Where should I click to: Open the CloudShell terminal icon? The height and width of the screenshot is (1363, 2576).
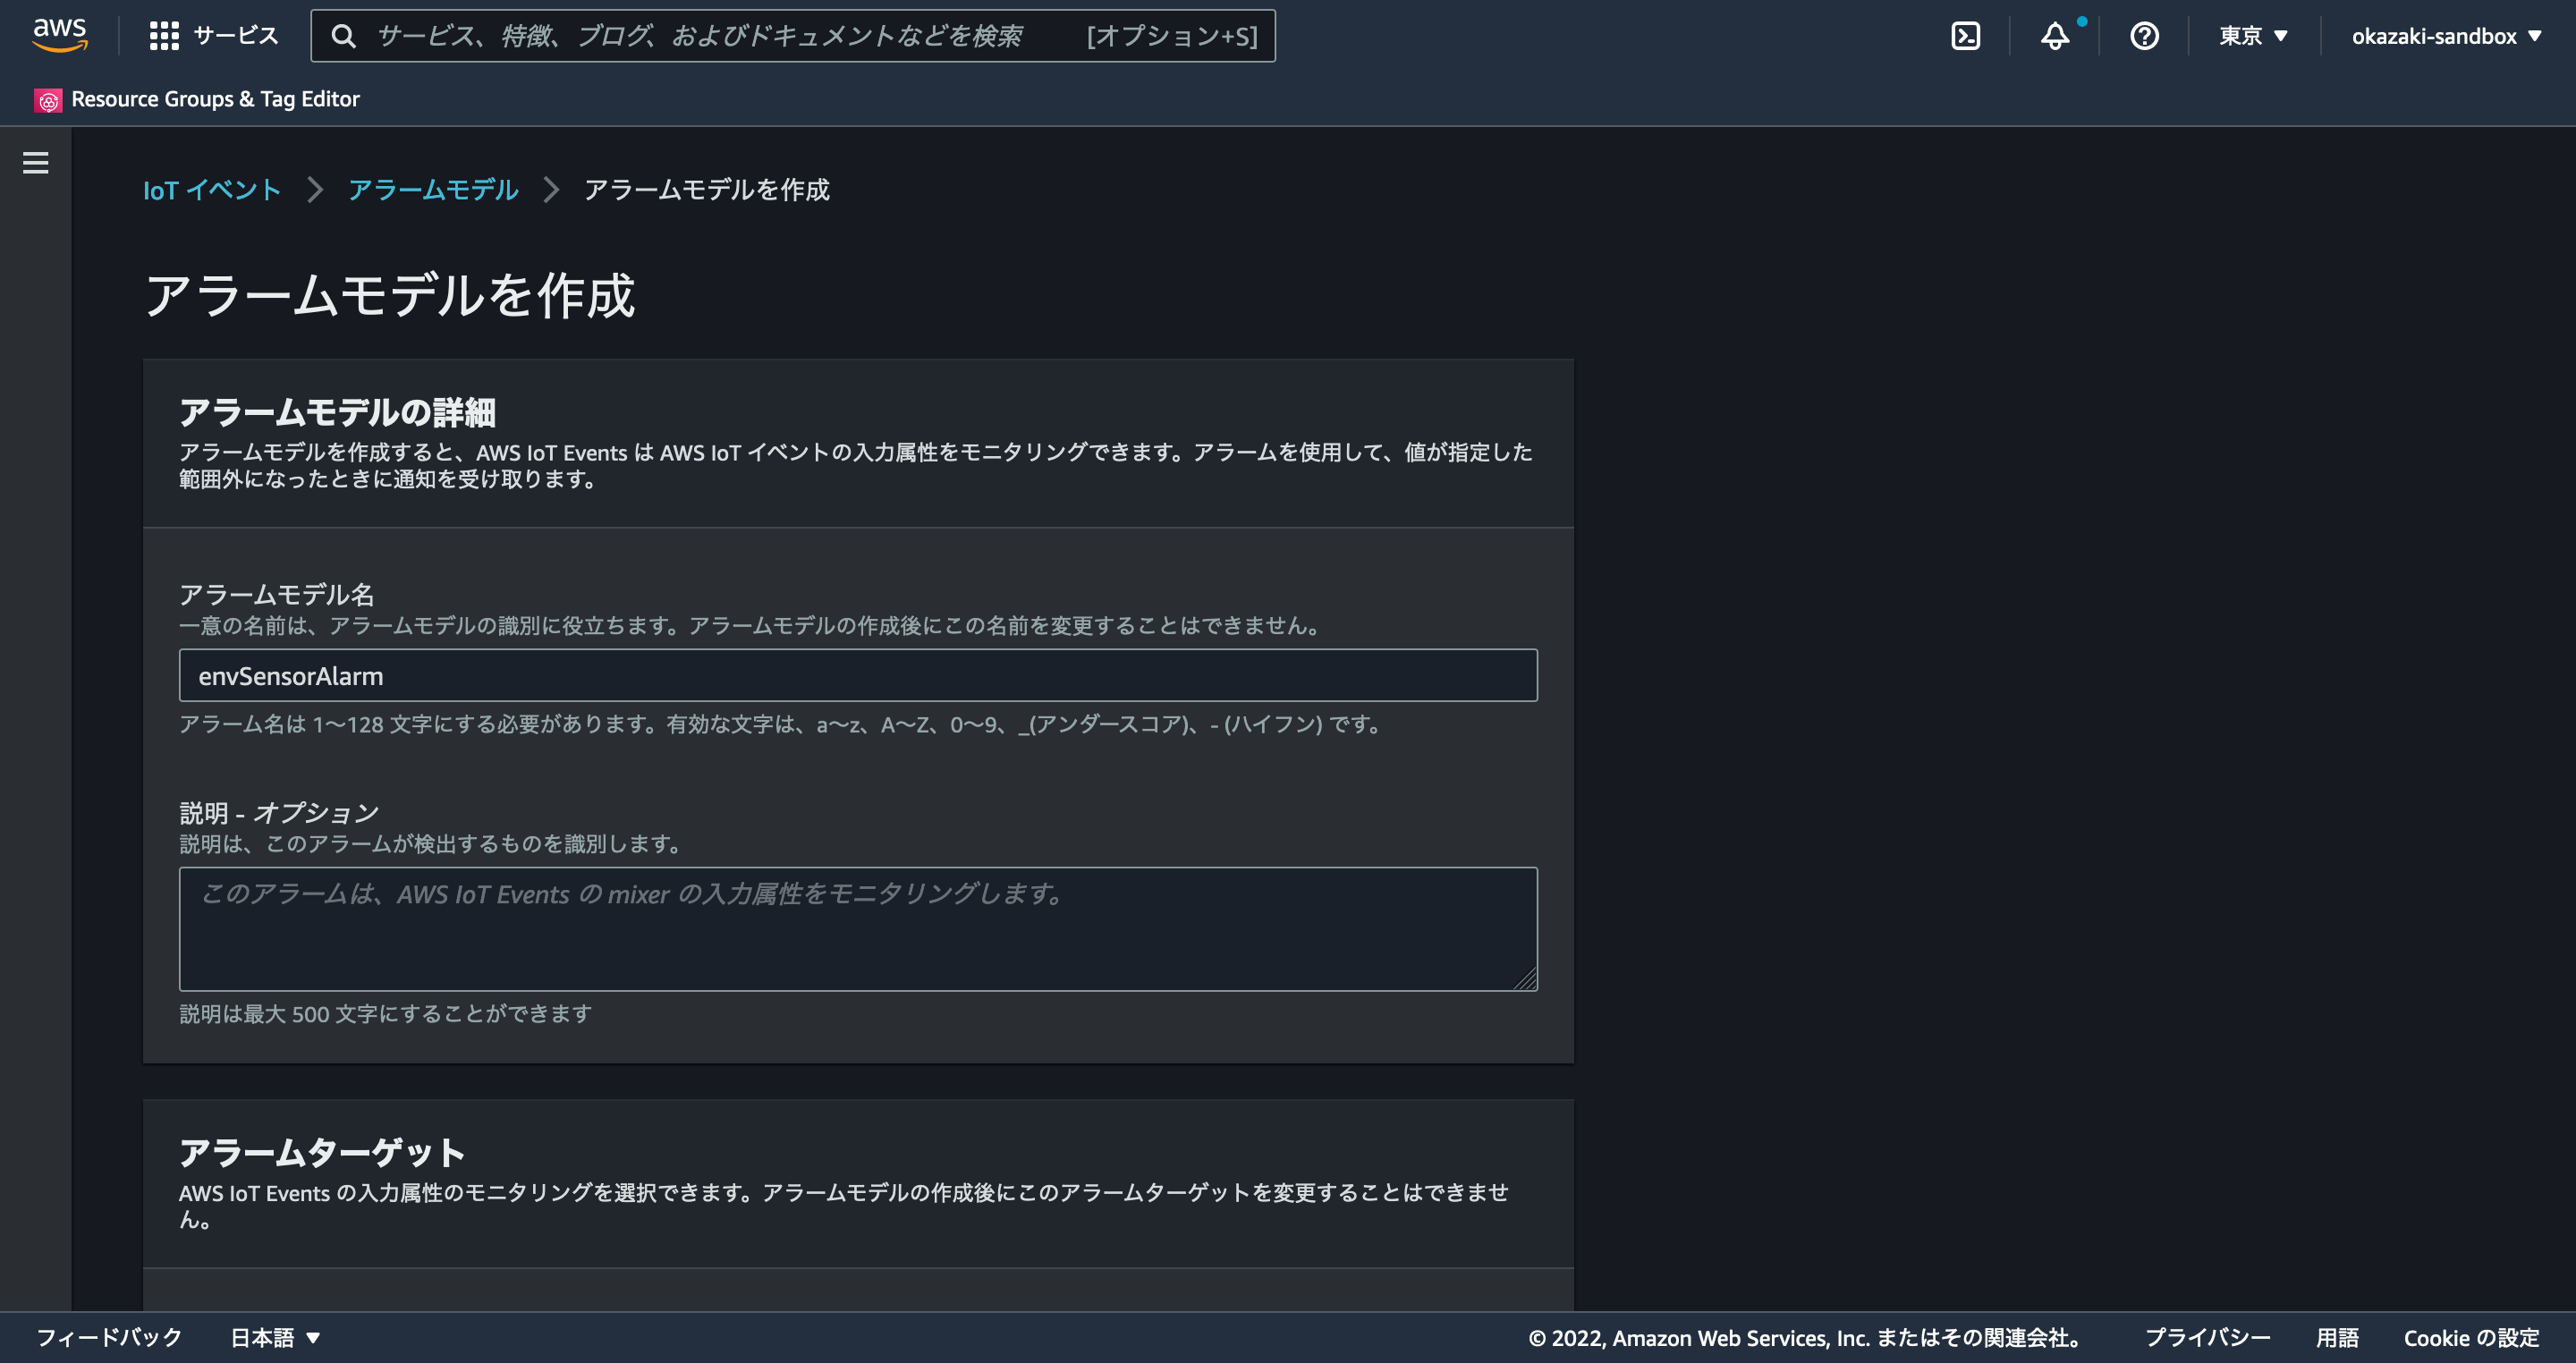tap(1965, 36)
